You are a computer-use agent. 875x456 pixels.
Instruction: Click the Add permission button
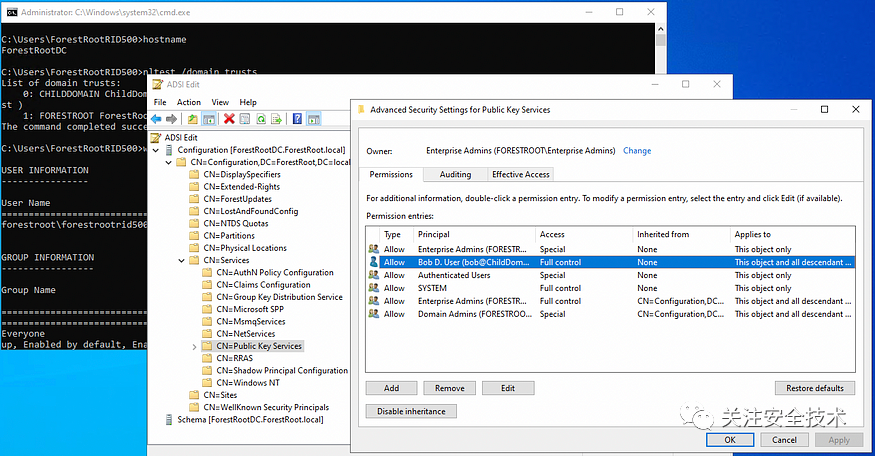point(392,388)
